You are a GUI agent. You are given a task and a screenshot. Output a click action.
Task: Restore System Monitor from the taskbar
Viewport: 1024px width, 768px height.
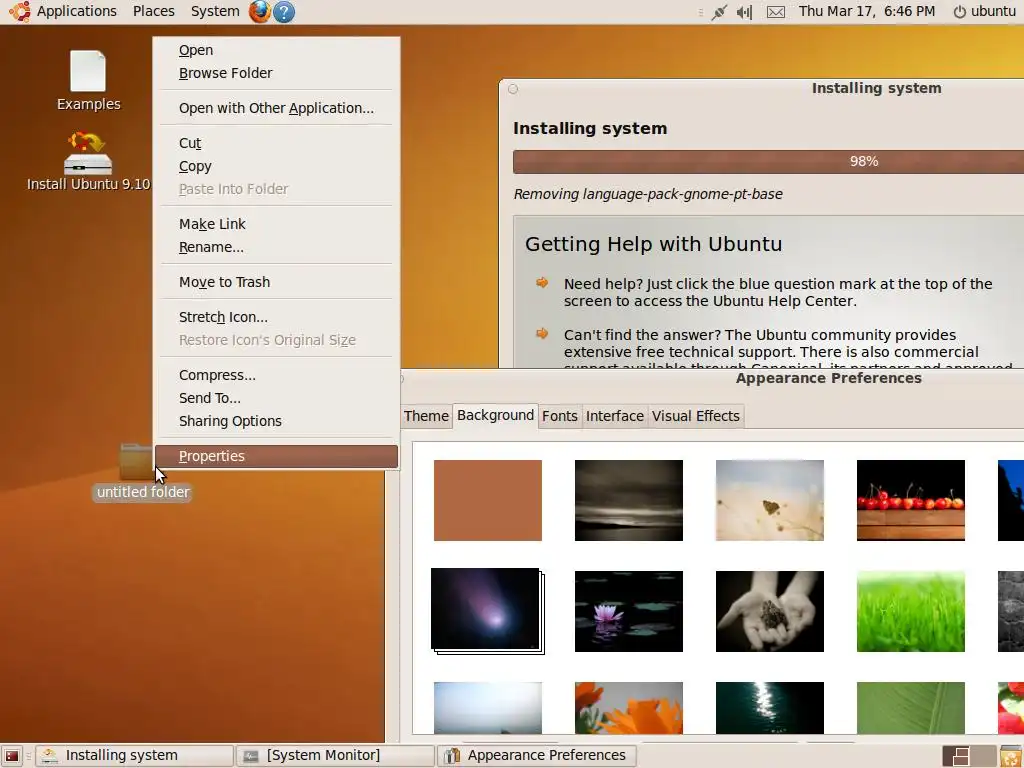click(x=335, y=756)
